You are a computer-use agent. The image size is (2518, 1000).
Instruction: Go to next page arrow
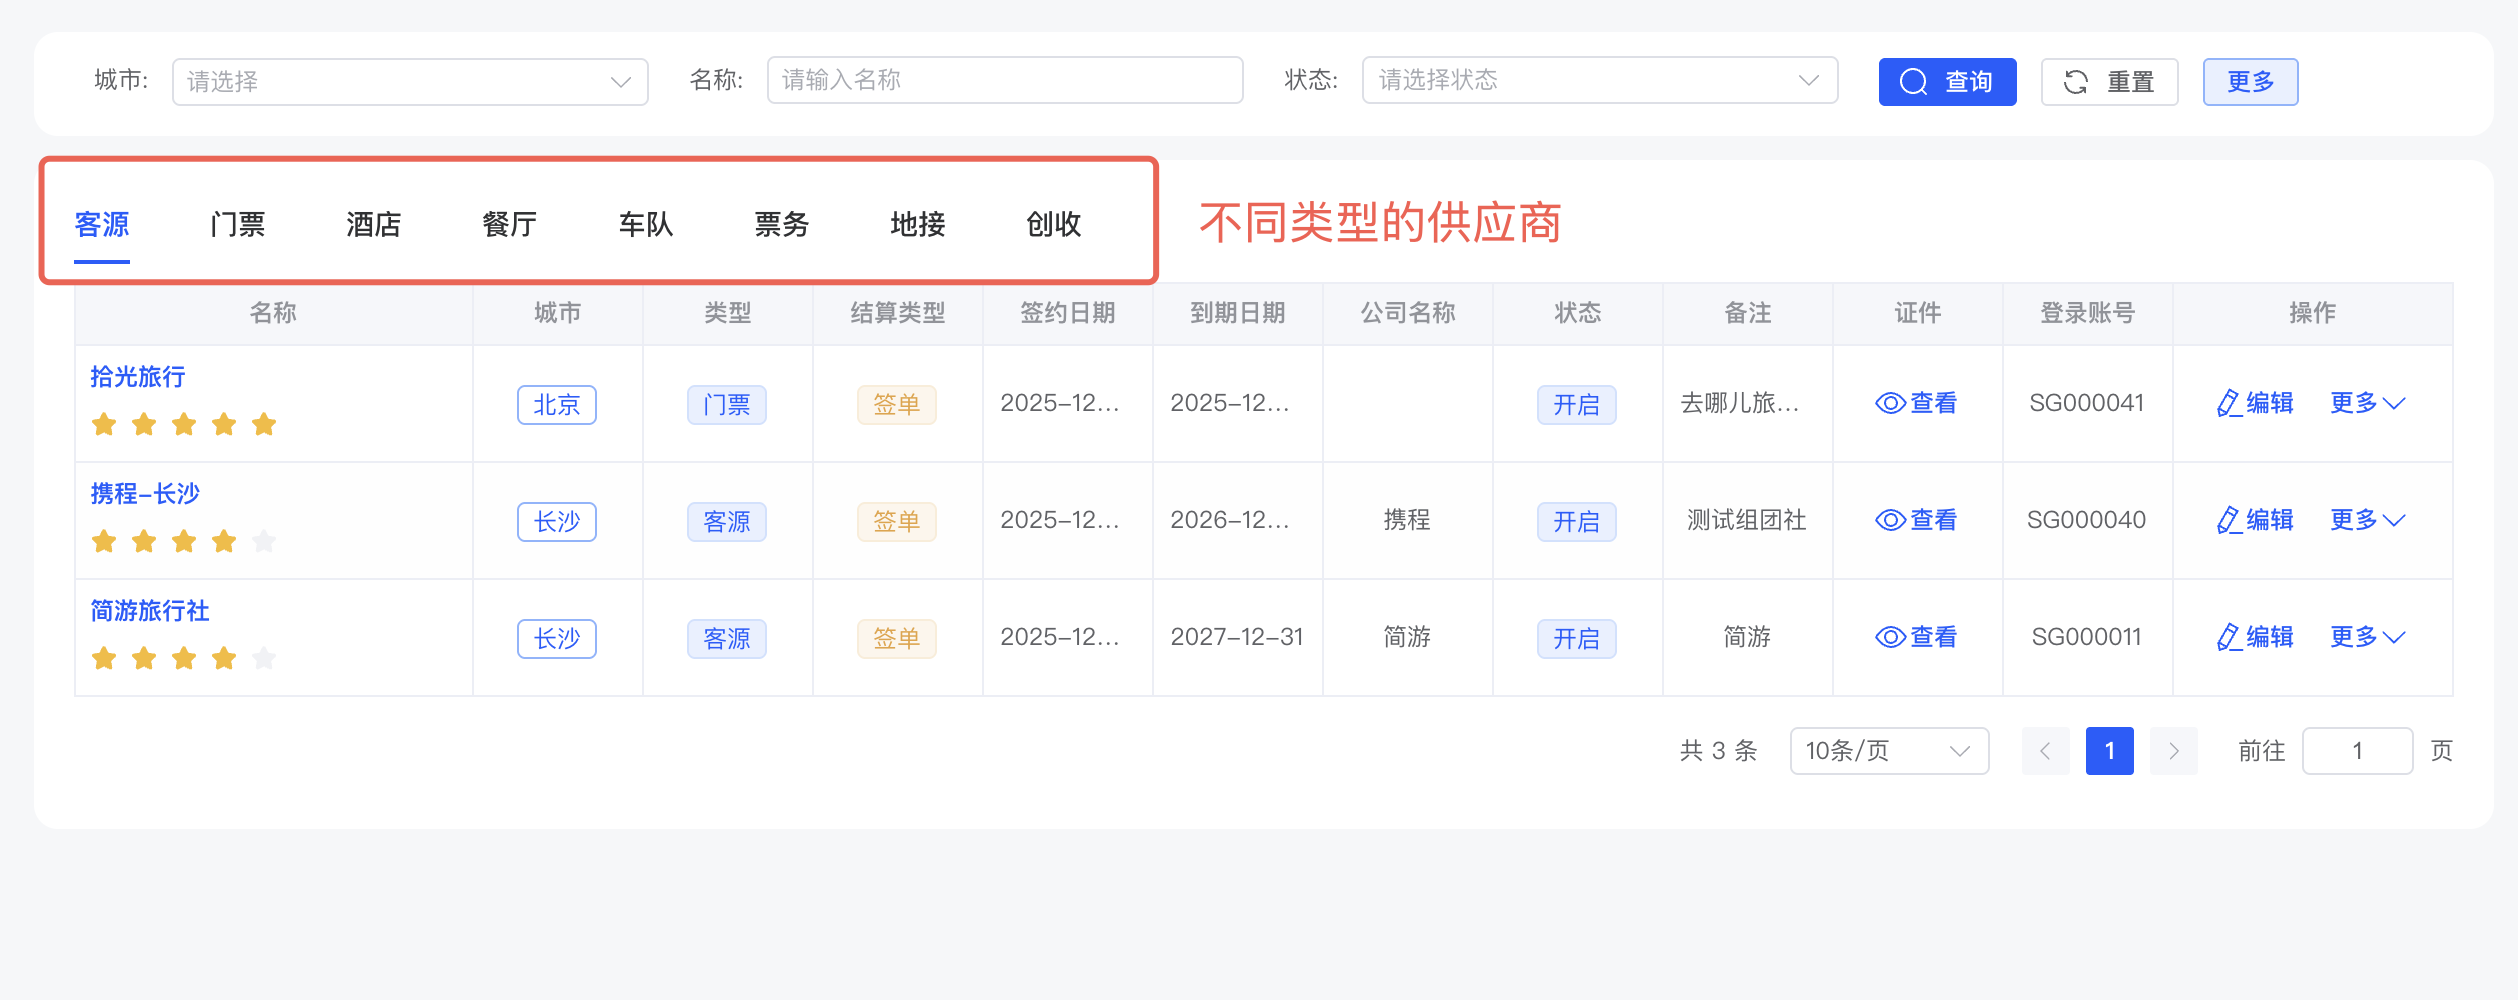(2173, 751)
